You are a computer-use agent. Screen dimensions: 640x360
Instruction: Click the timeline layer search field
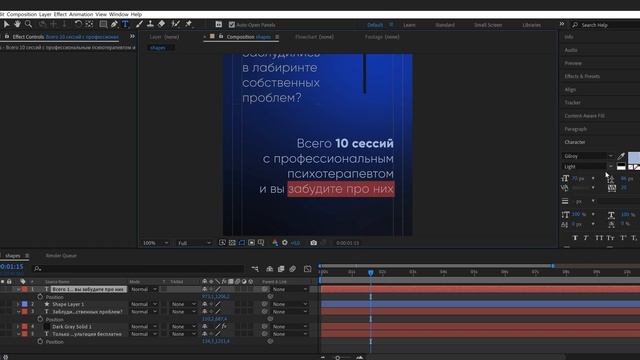138,269
